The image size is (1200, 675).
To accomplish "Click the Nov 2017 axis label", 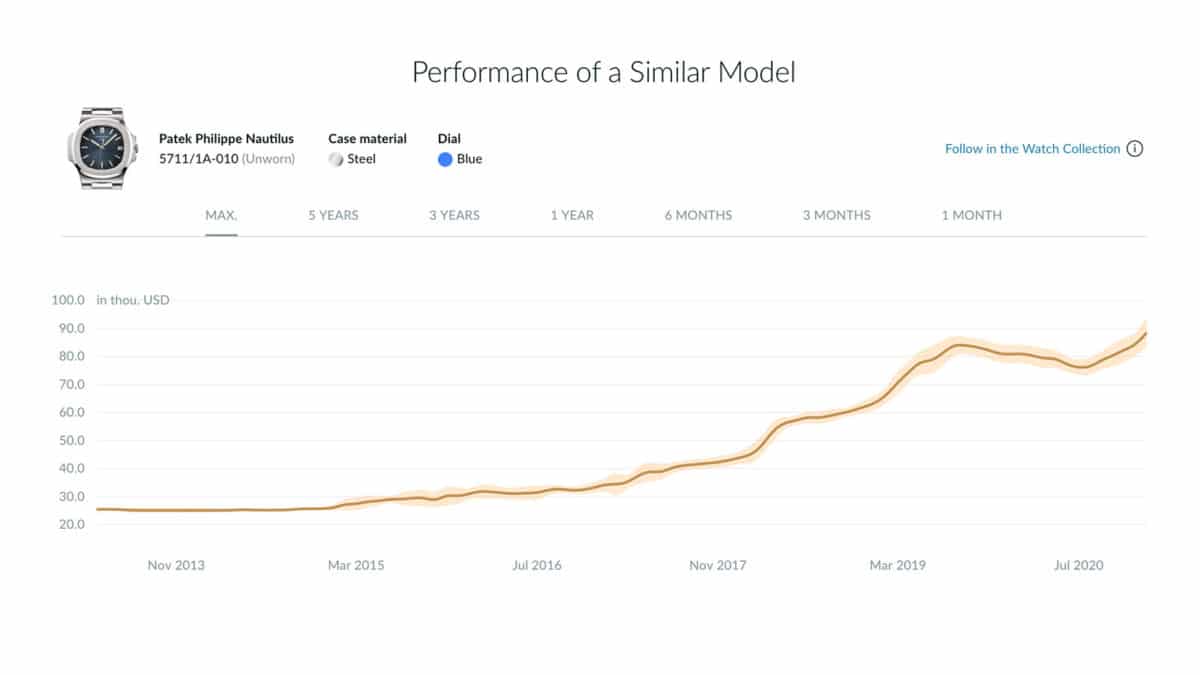I will (x=717, y=565).
